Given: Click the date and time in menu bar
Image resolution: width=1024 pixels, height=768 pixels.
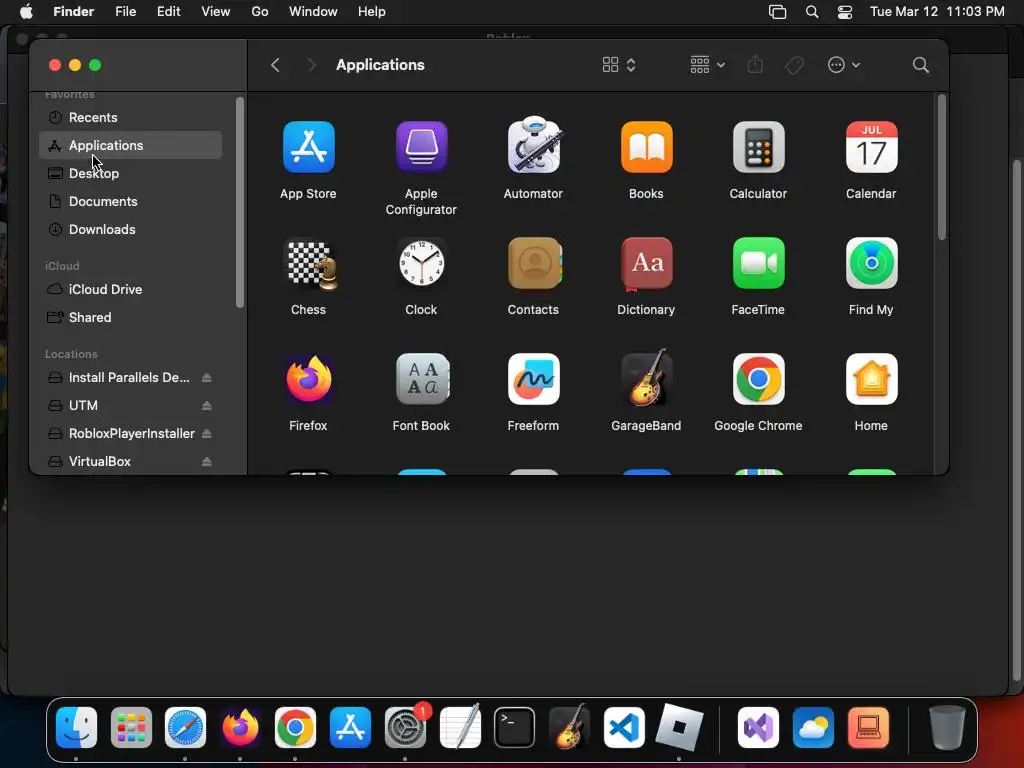Looking at the screenshot, I should point(937,11).
